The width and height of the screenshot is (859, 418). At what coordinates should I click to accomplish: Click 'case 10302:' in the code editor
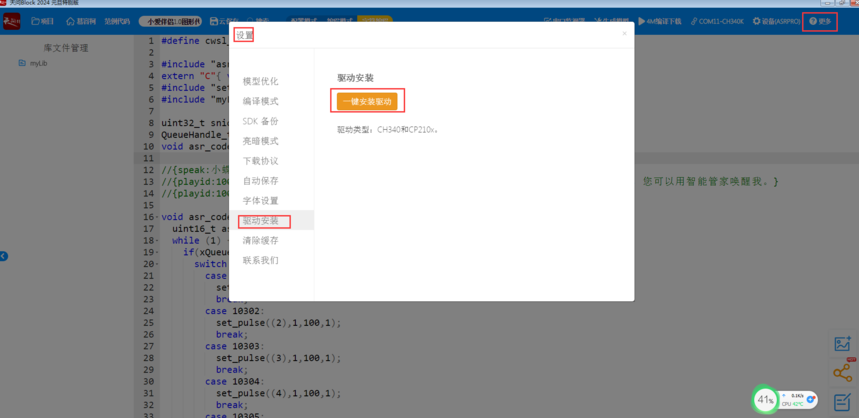pyautogui.click(x=235, y=311)
